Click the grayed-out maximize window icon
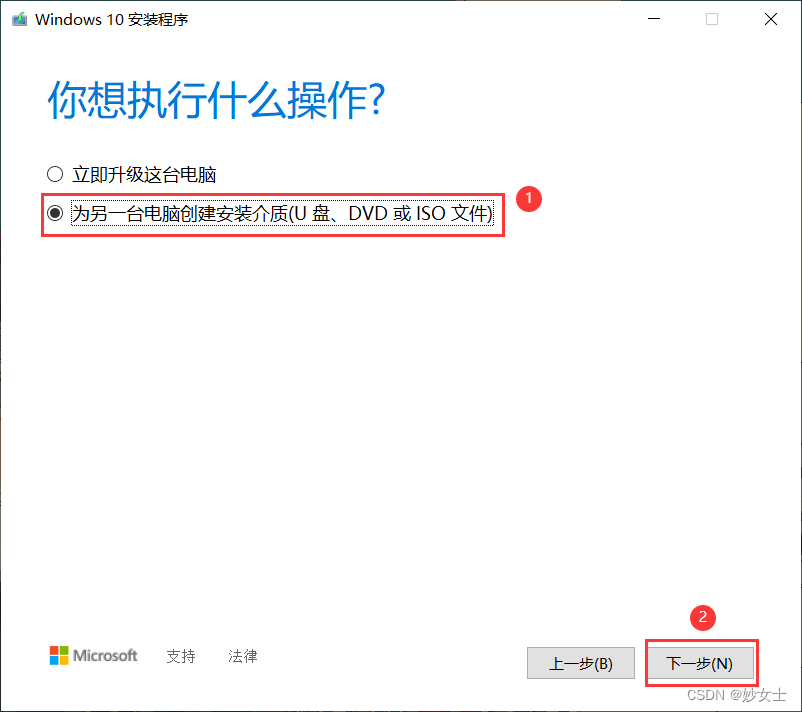The image size is (802, 712). click(x=712, y=19)
